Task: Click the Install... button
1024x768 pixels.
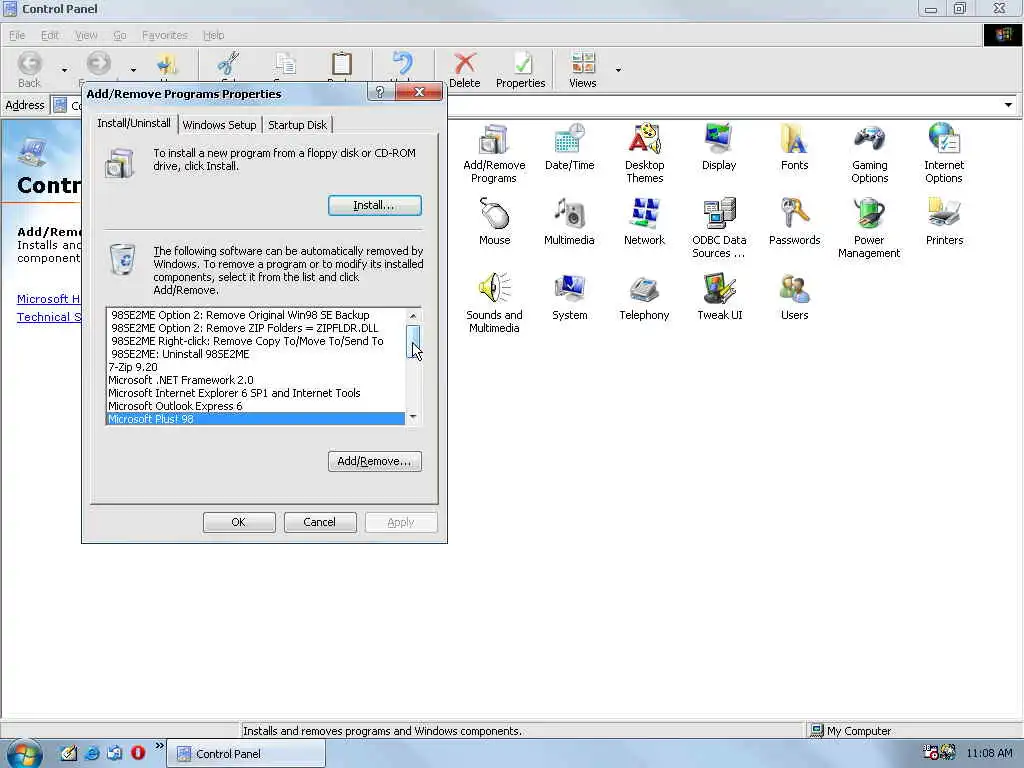Action: coord(375,205)
